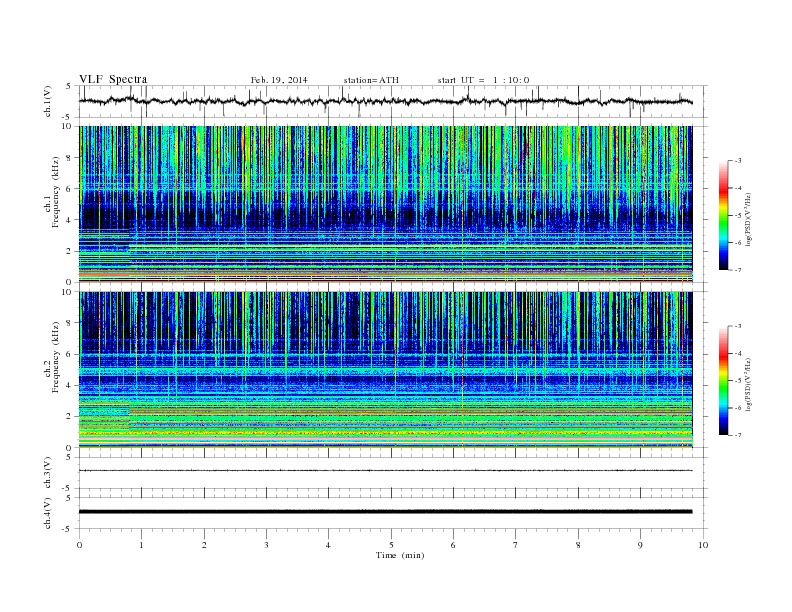Click the time axis tick label "0"
Image resolution: width=792 pixels, height=612 pixels.
(79, 545)
